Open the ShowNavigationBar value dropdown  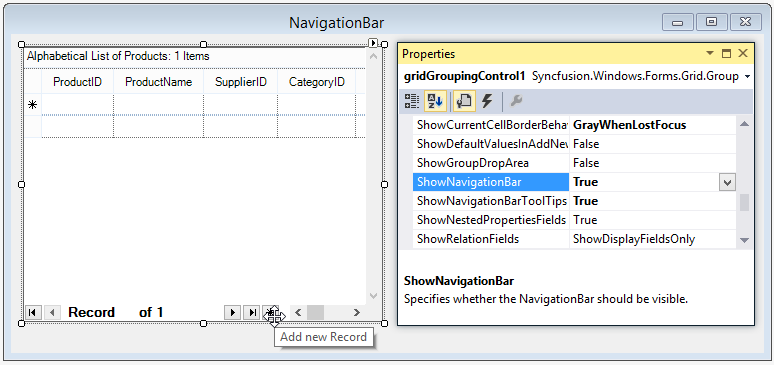(x=727, y=182)
